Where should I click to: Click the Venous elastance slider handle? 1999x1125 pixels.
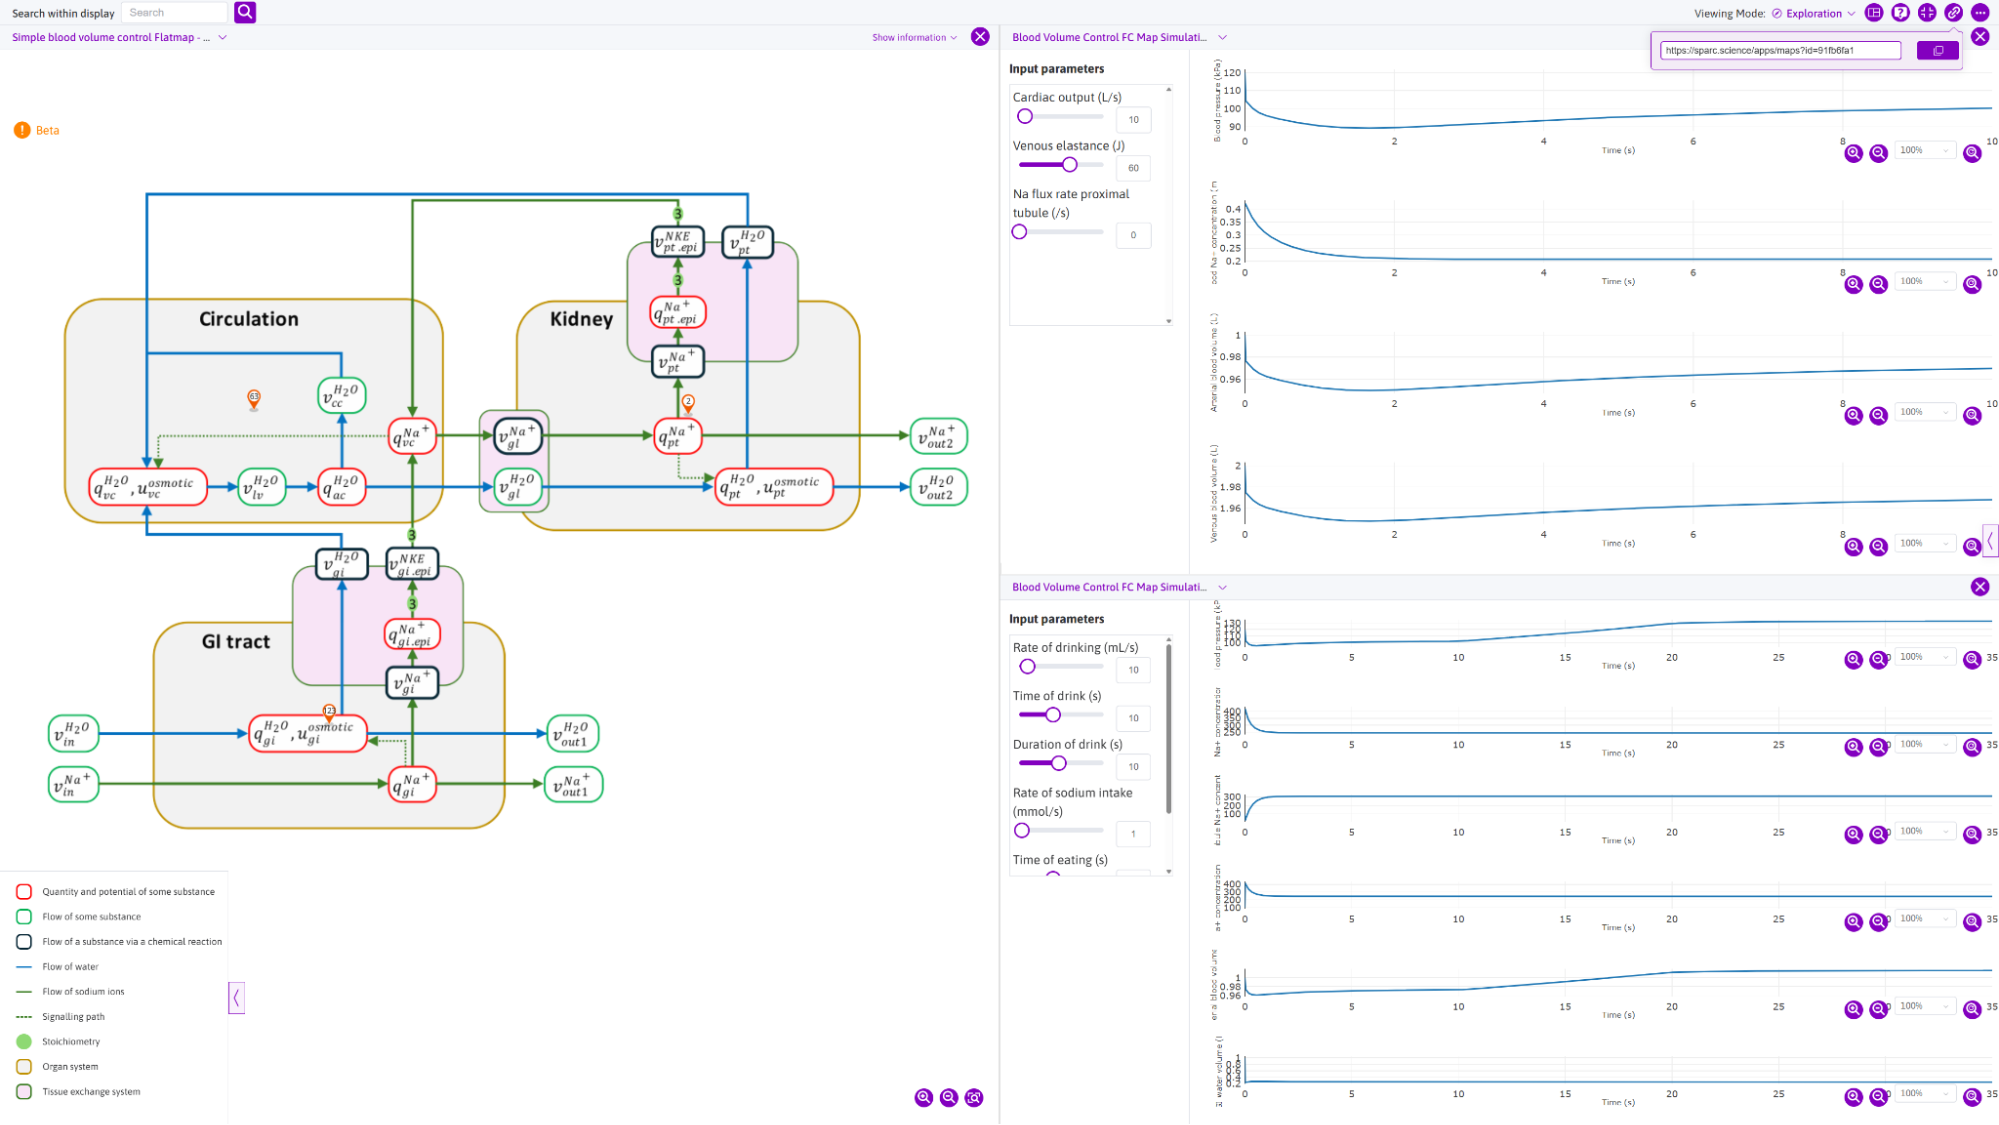point(1070,165)
